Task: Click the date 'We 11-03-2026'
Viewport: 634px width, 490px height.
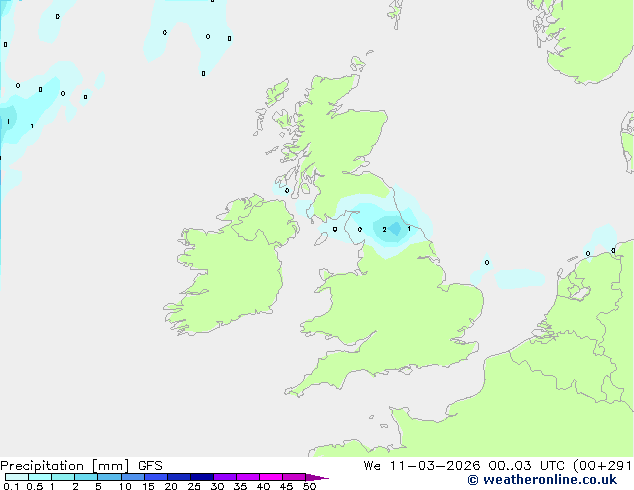Action: tap(422, 466)
